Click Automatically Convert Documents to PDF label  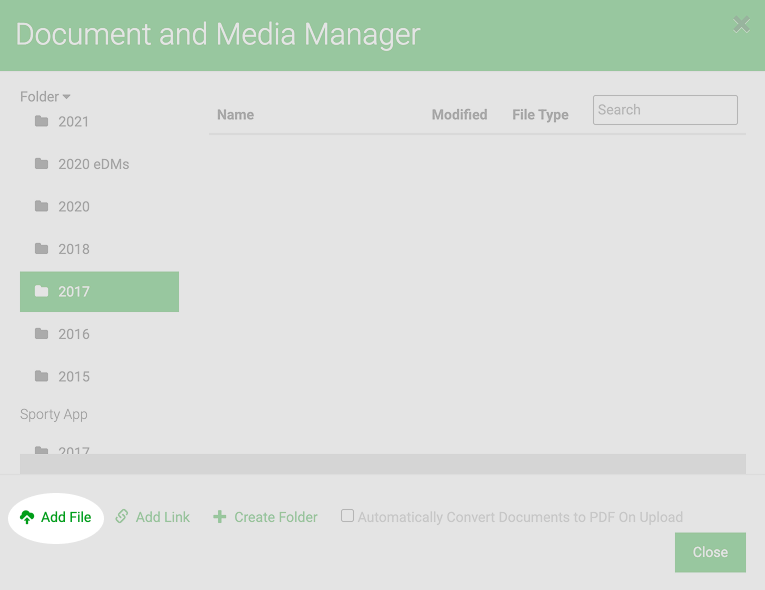point(520,517)
